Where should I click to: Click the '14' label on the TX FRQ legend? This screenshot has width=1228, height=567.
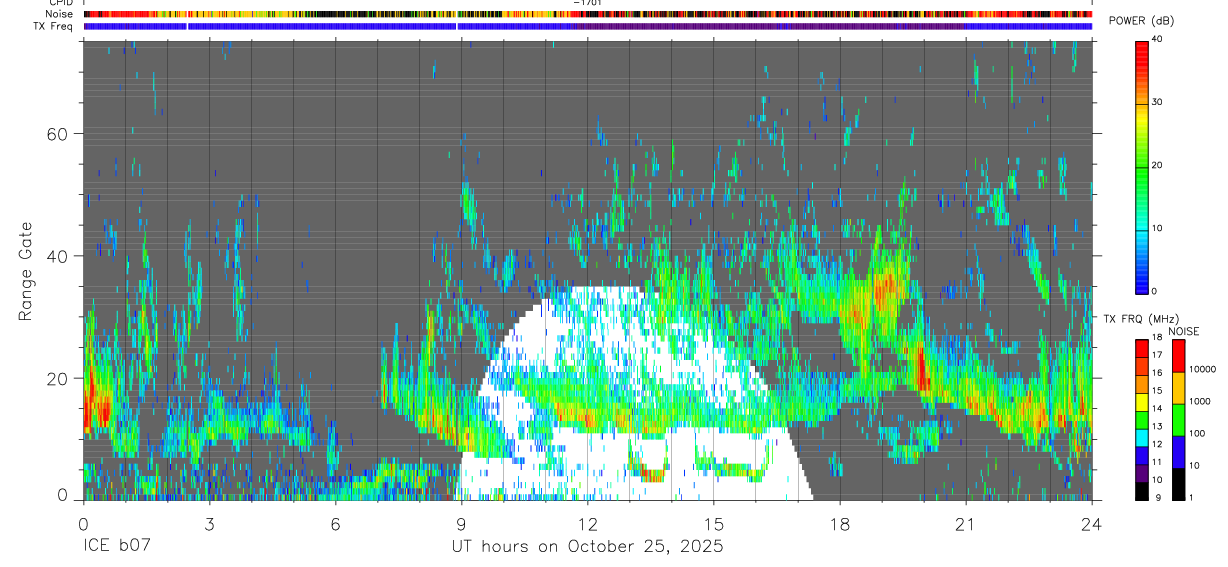click(x=1157, y=409)
